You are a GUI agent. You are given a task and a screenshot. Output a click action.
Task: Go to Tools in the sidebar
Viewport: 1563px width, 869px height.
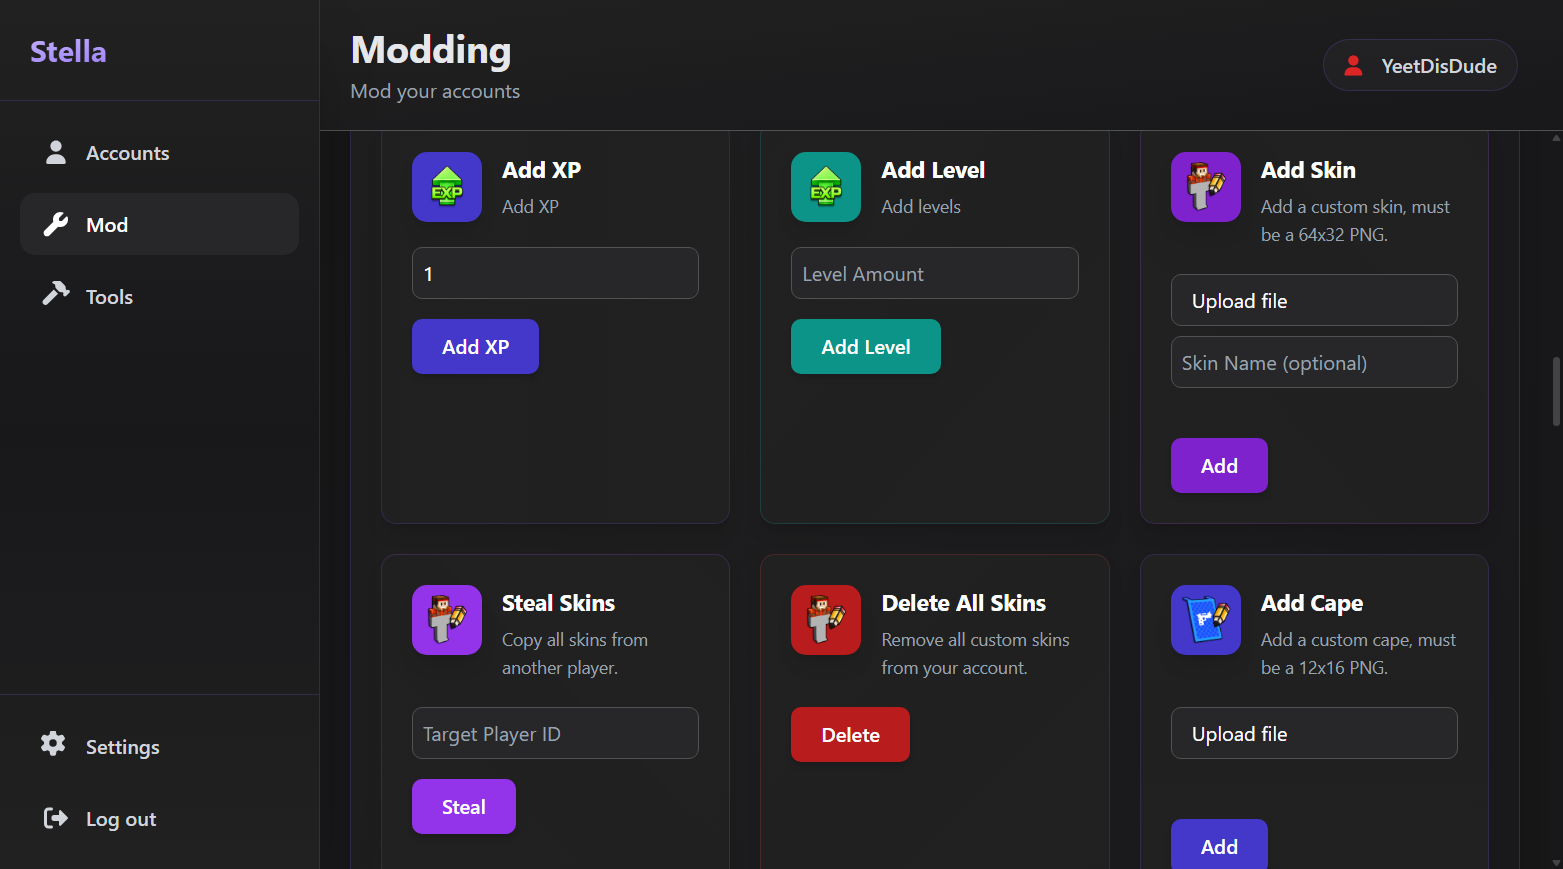click(x=109, y=297)
